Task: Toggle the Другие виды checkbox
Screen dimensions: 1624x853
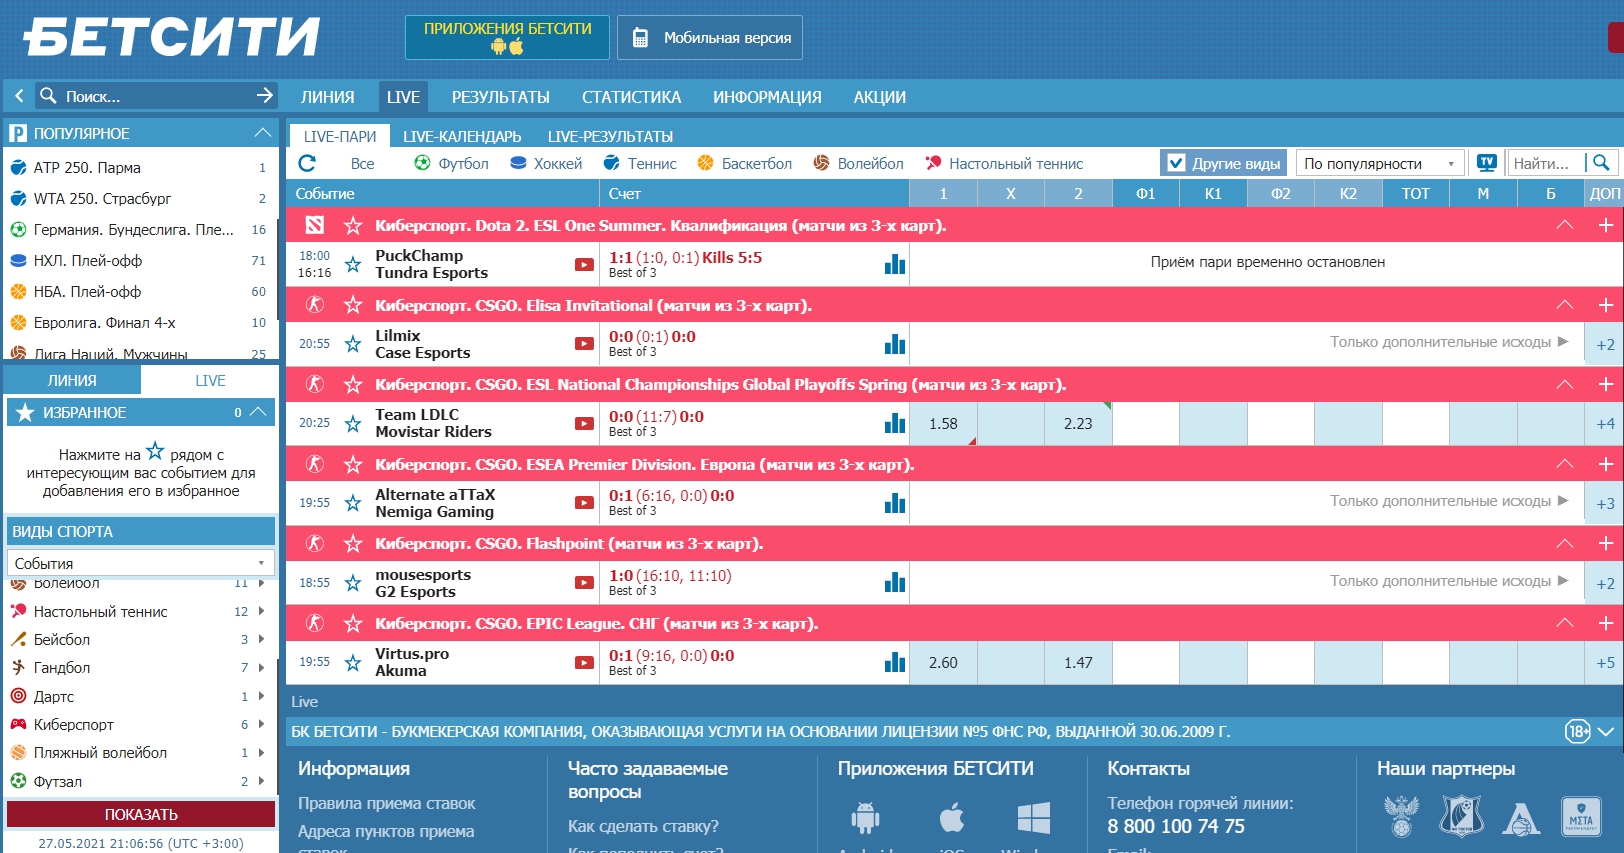Action: tap(1176, 163)
